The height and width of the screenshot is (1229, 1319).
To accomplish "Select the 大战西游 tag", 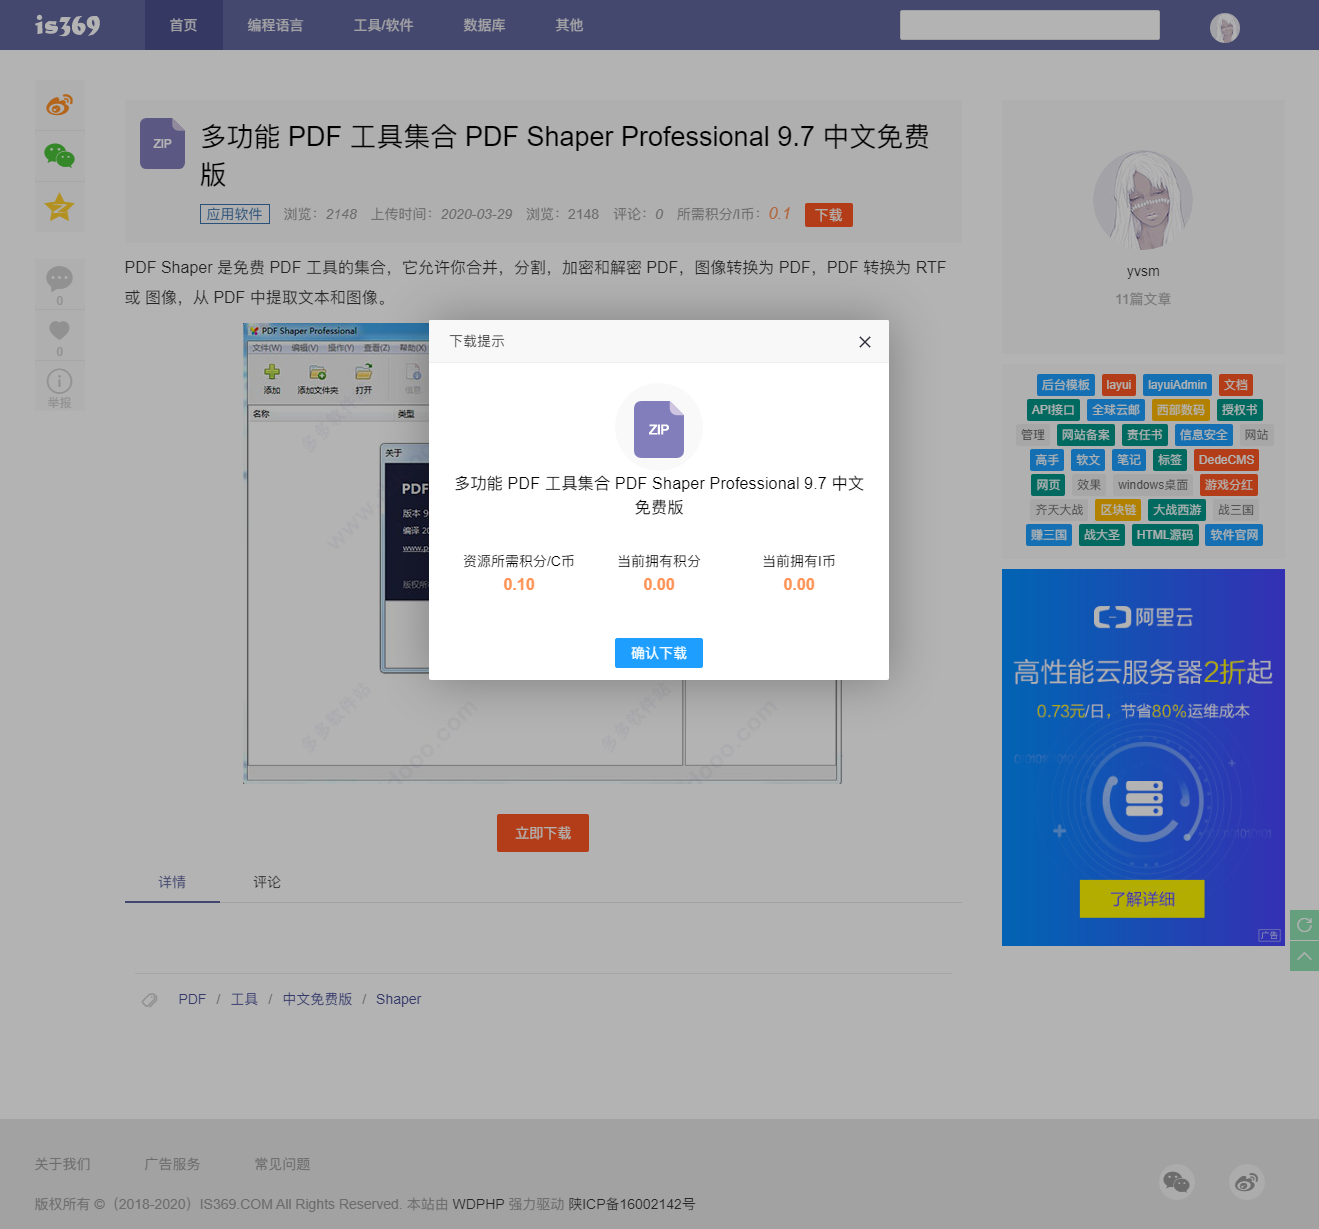I will [1177, 510].
